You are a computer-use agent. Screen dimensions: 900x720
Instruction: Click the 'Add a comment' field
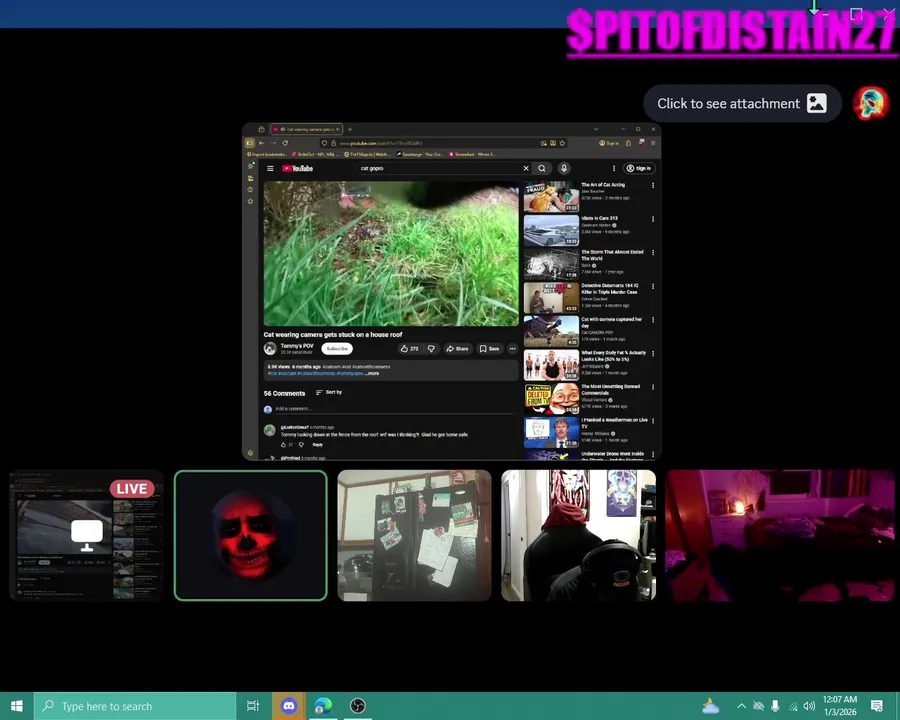pyautogui.click(x=394, y=409)
